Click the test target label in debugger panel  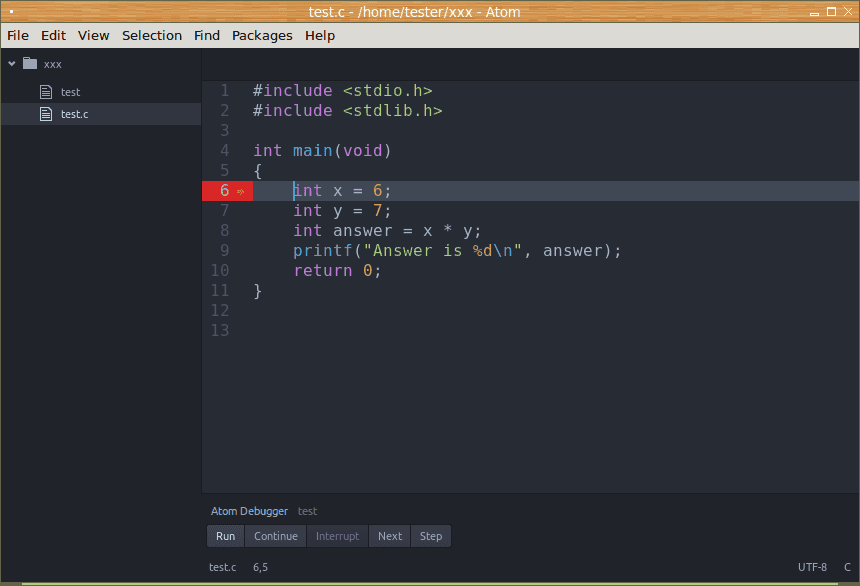307,511
